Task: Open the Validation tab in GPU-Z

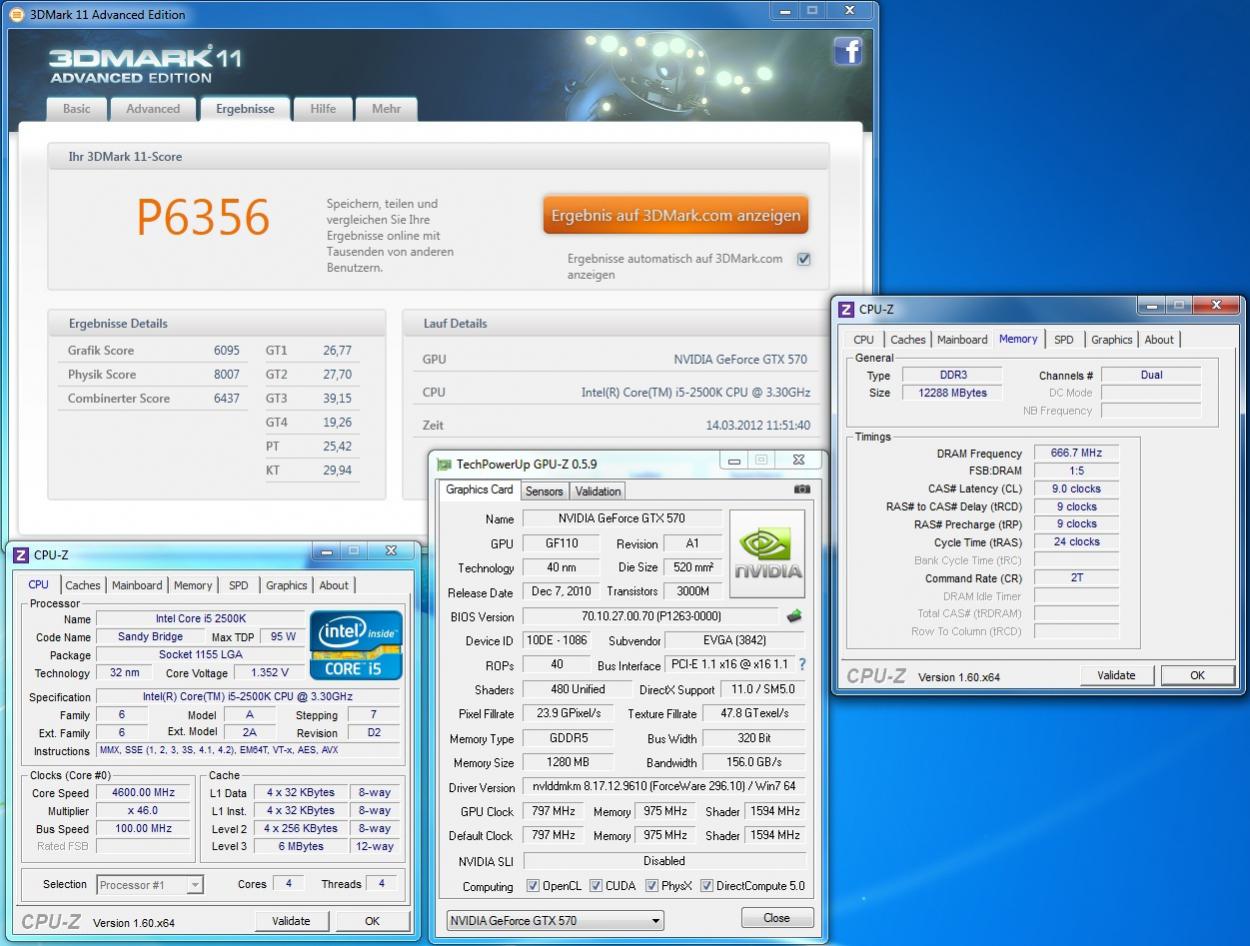Action: click(x=598, y=491)
